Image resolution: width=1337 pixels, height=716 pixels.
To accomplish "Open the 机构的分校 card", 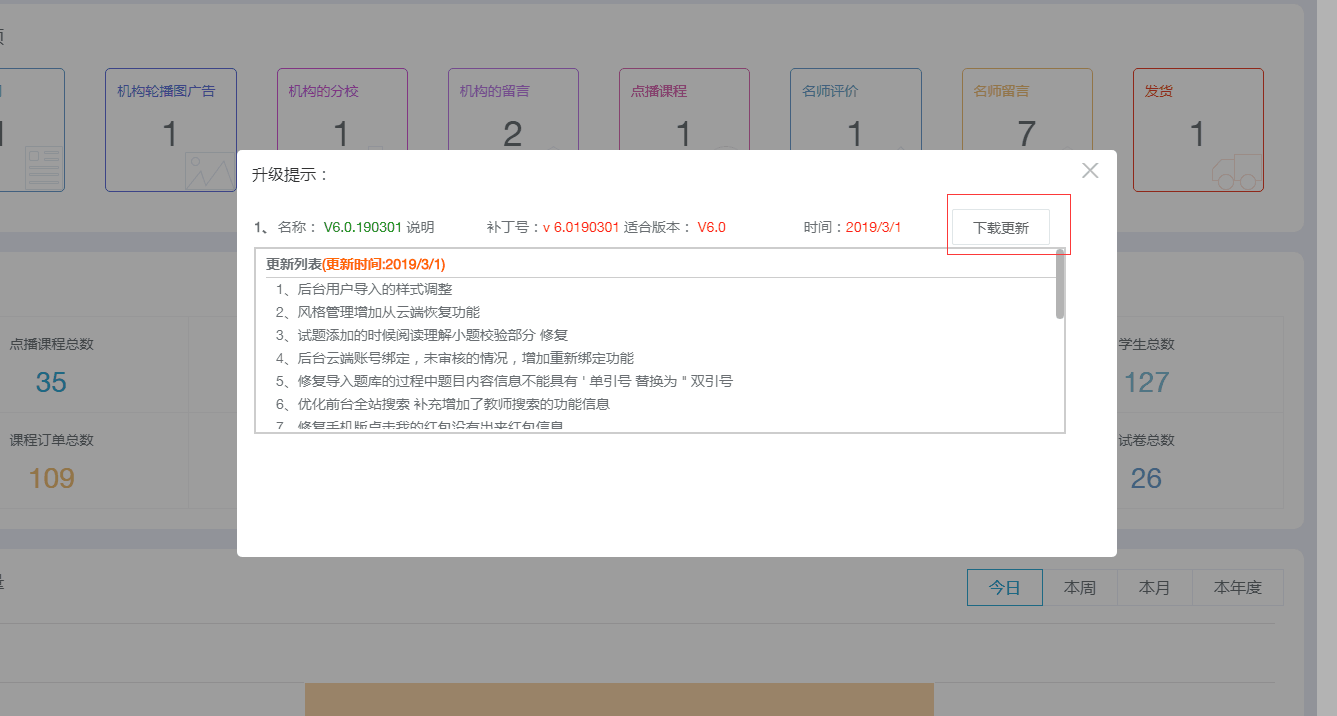I will tap(341, 110).
